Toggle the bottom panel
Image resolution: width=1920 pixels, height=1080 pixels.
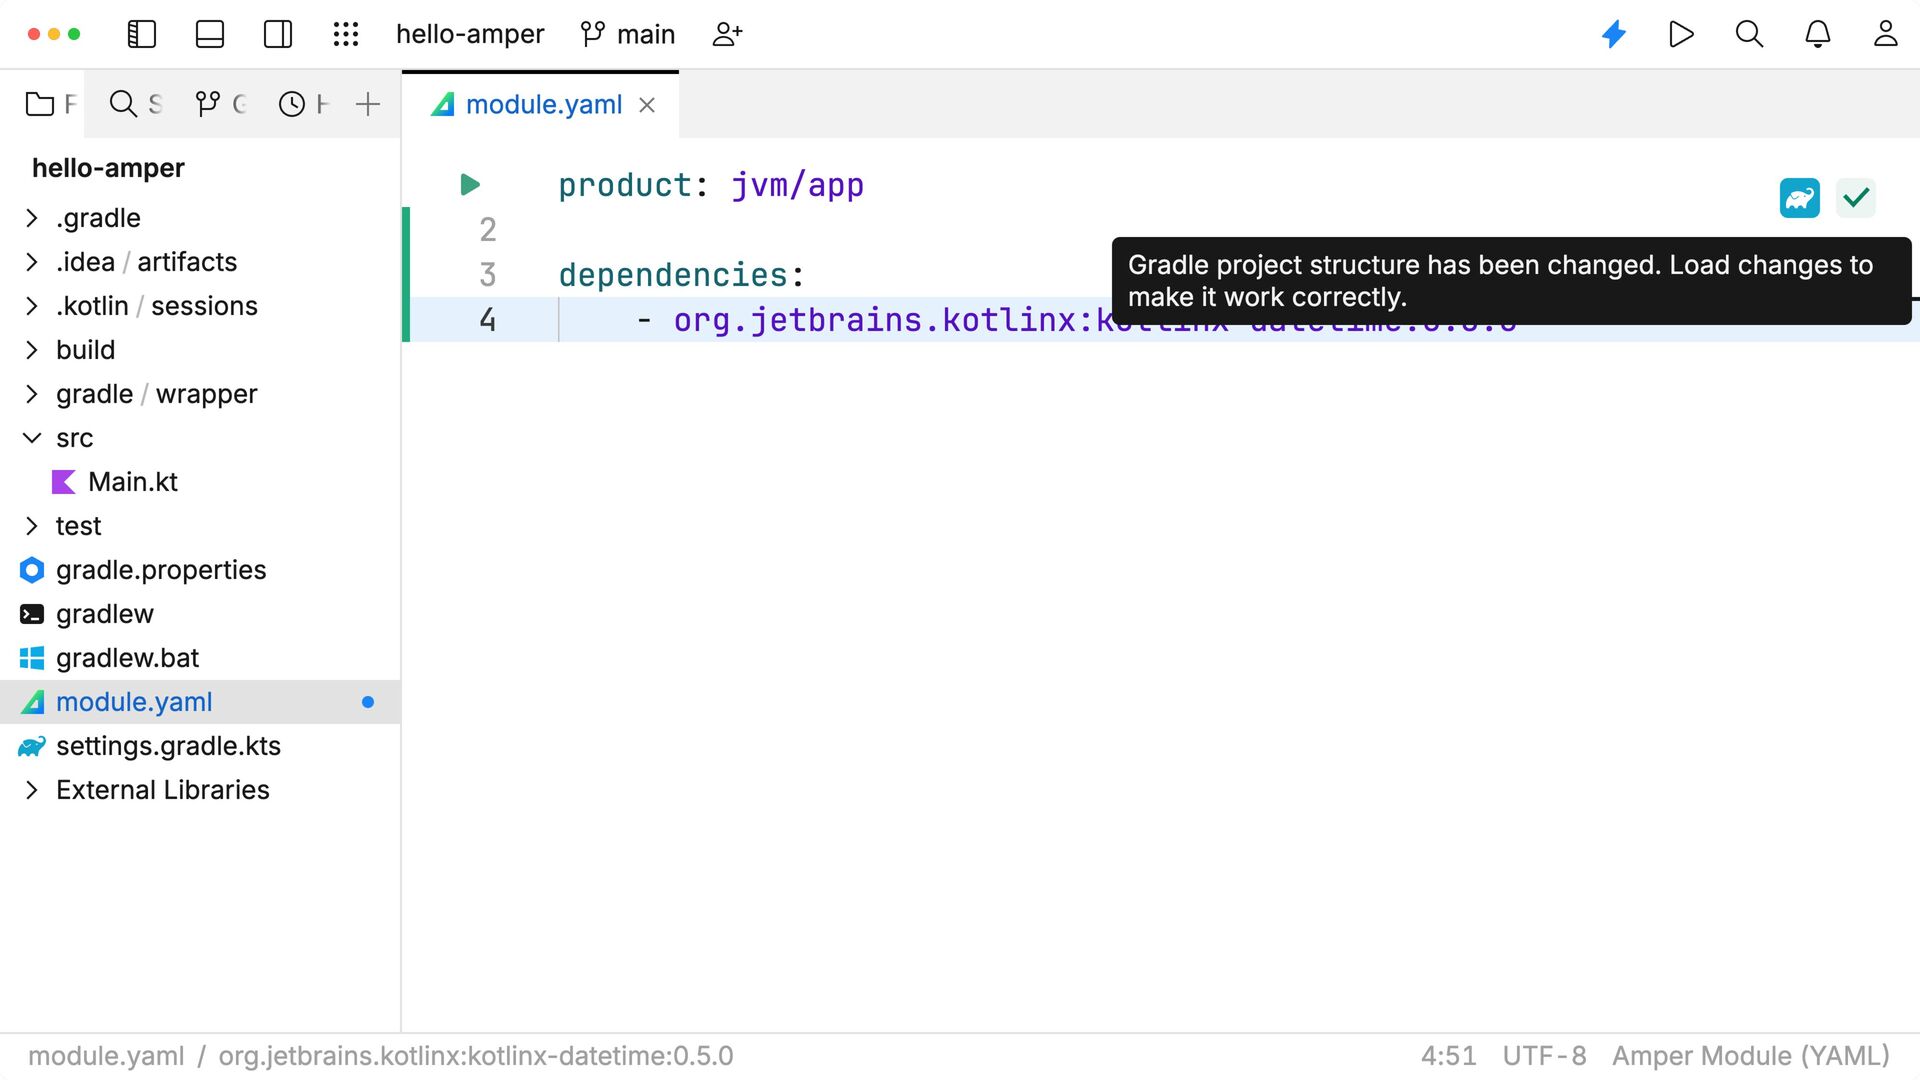[x=210, y=34]
